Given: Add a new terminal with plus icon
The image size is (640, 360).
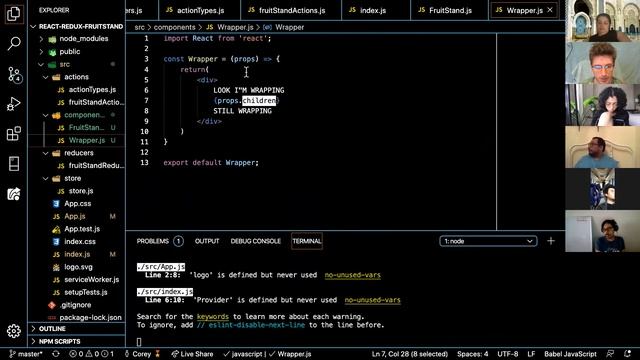Looking at the screenshot, I should (x=551, y=241).
